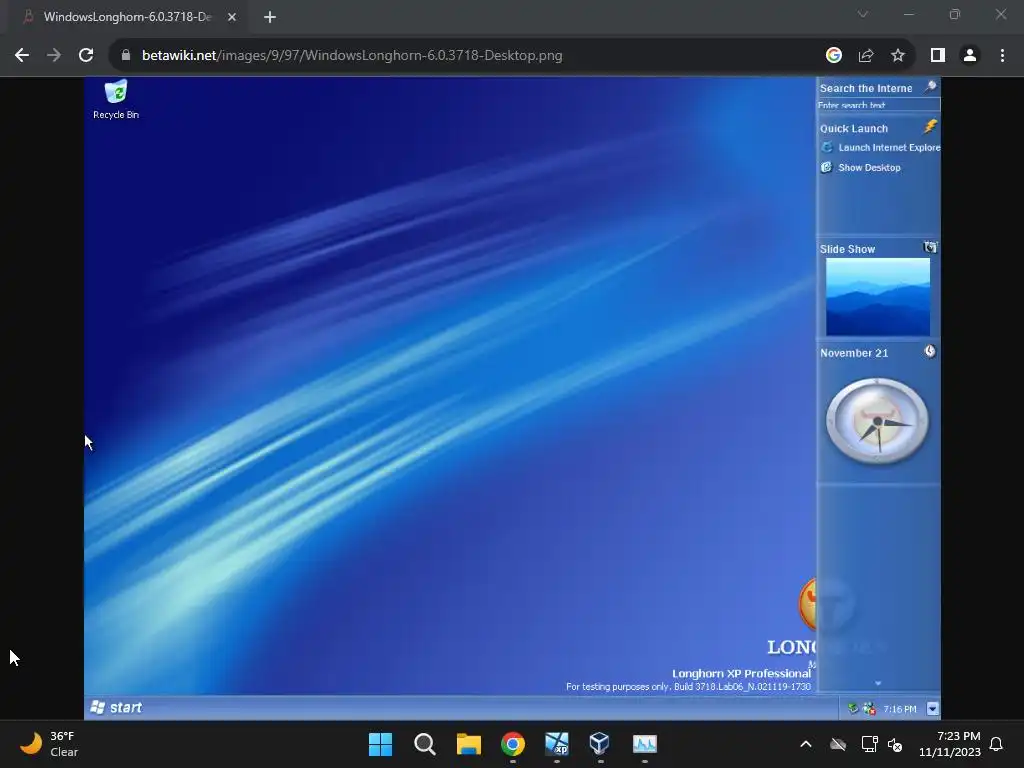Open the notifications bell
The width and height of the screenshot is (1024, 768).
[997, 744]
